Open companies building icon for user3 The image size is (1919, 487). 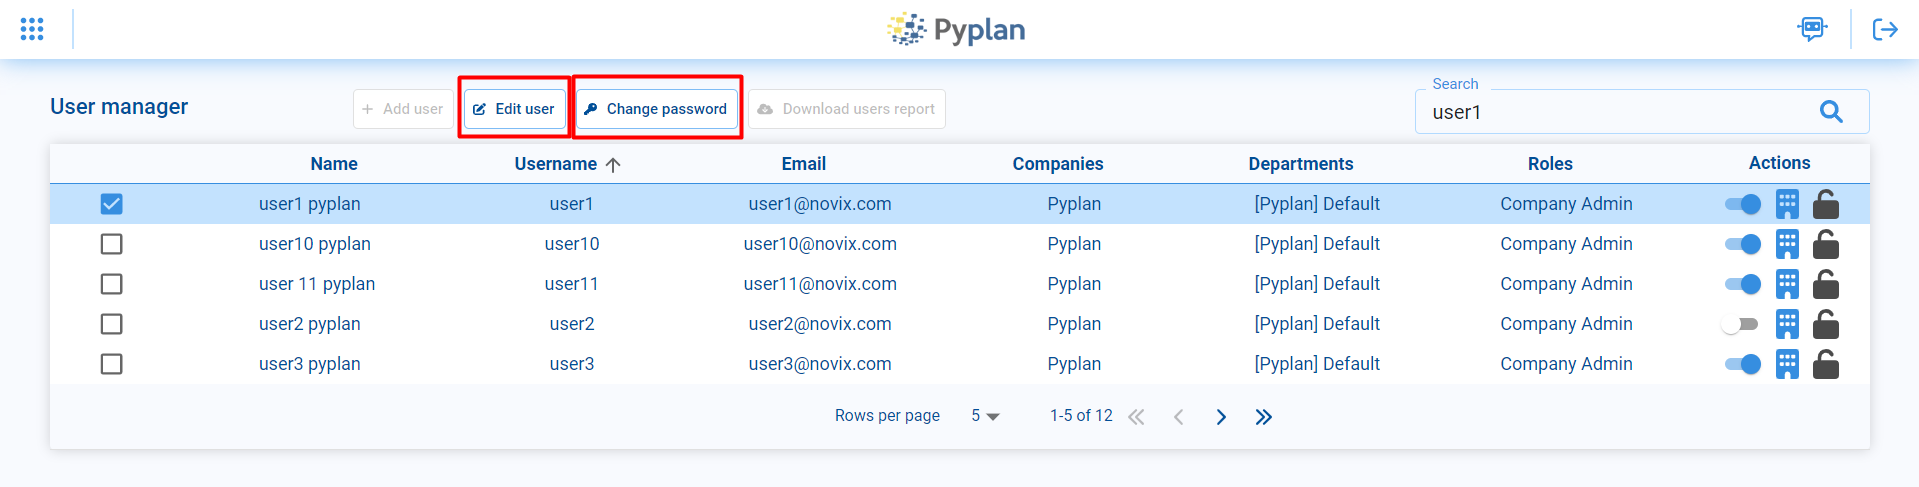(x=1787, y=364)
